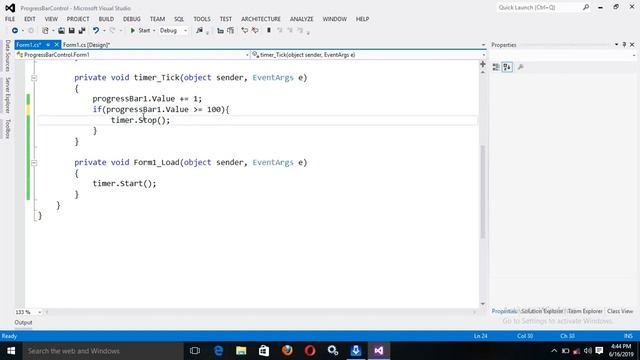Image resolution: width=640 pixels, height=360 pixels.
Task: Switch to the Team Explorer tab
Action: click(x=585, y=311)
